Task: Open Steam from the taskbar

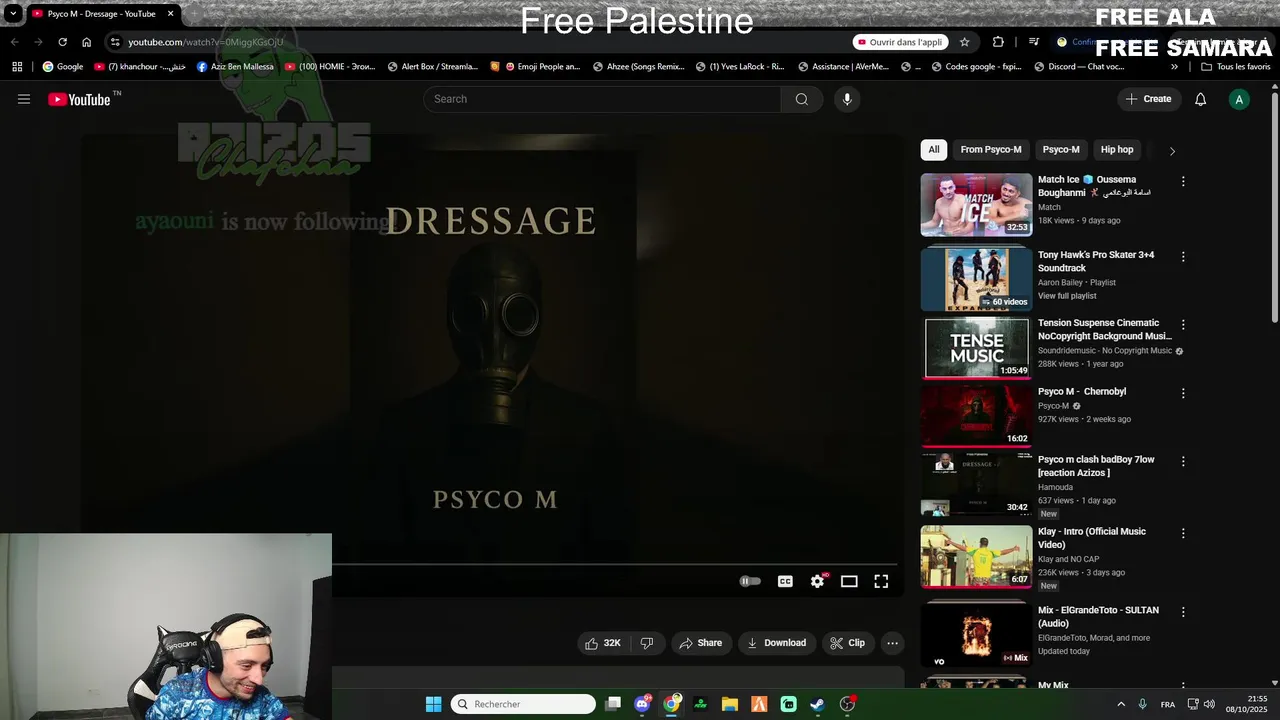Action: tap(817, 704)
